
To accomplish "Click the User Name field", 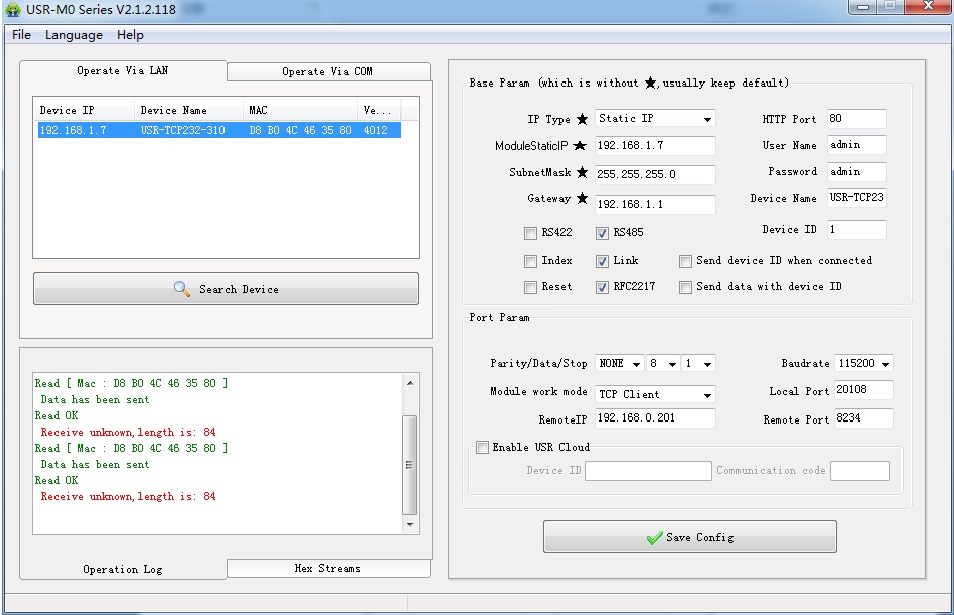I will 857,145.
